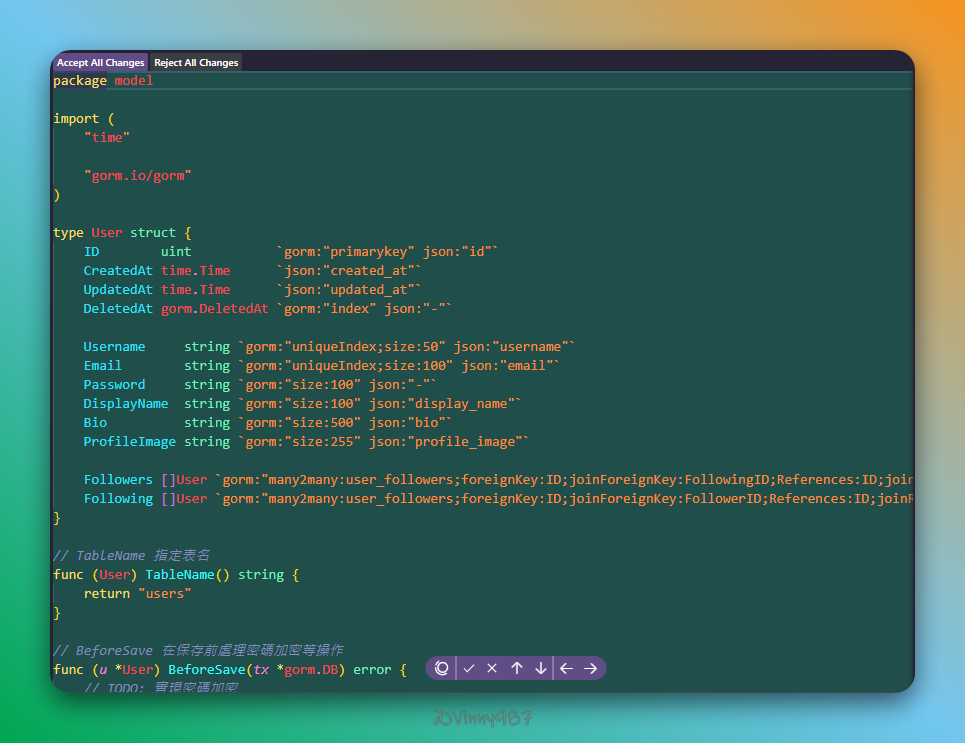Click the User struct name in type declaration
The image size is (965, 743).
[107, 232]
